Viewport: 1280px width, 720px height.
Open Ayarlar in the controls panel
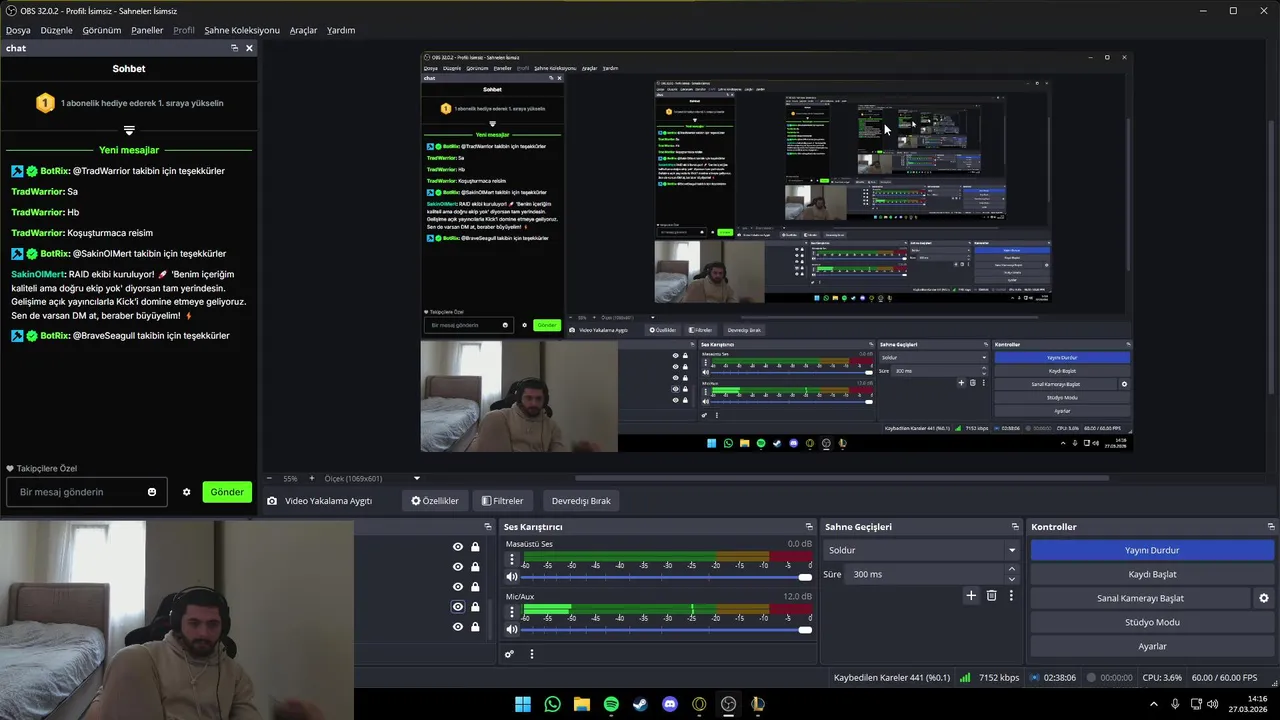(x=1152, y=646)
